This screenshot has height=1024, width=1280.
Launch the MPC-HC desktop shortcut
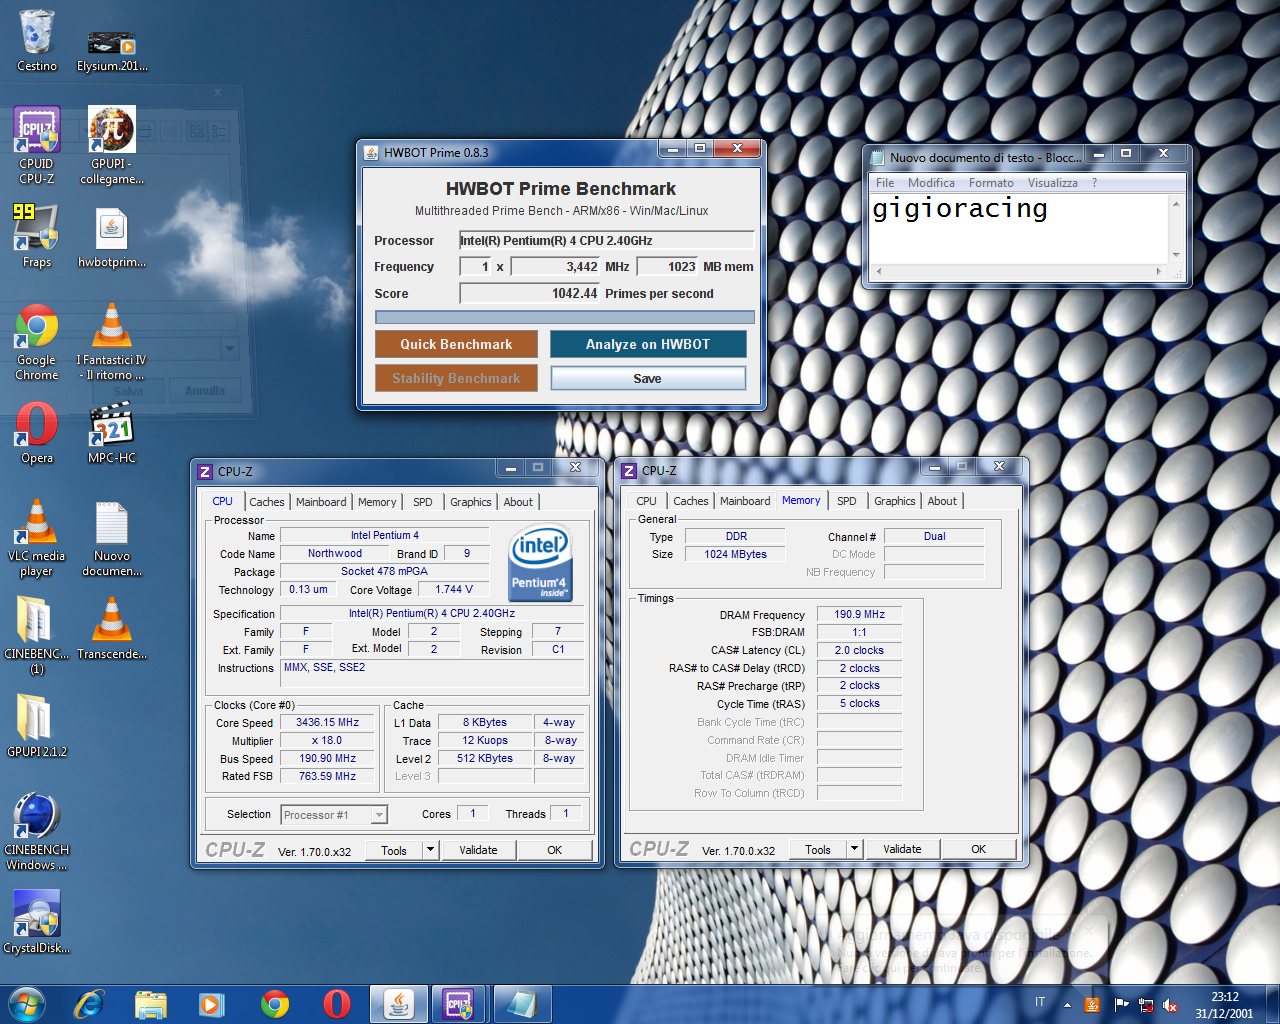point(112,433)
